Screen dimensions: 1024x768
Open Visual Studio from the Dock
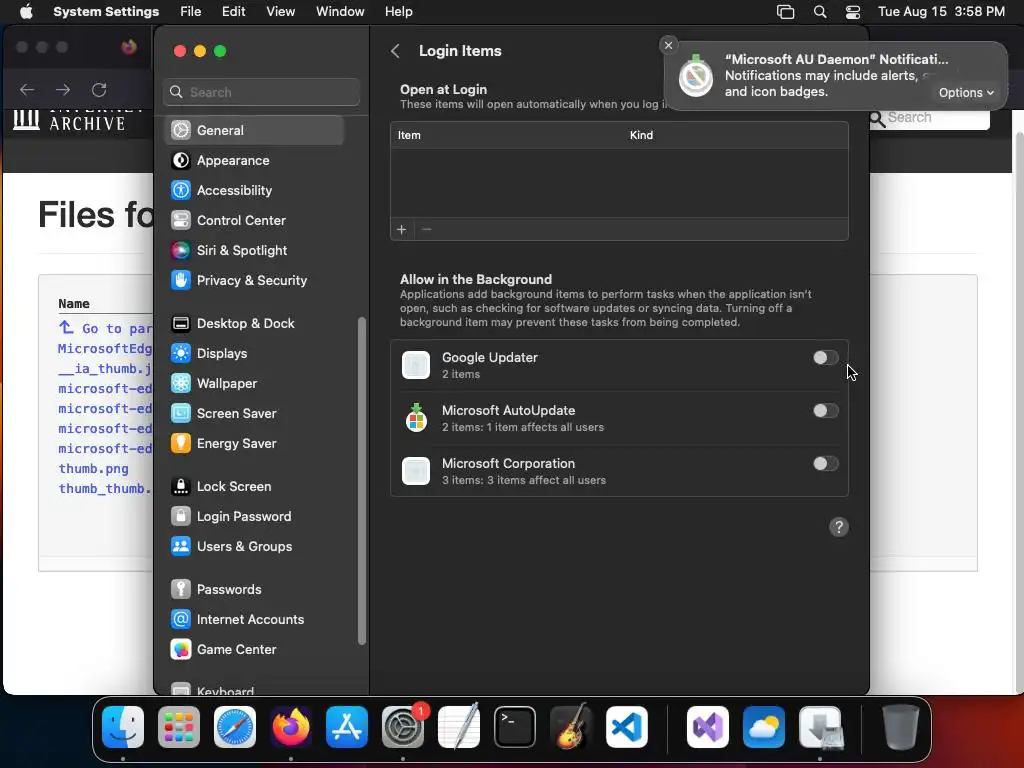tap(708, 727)
